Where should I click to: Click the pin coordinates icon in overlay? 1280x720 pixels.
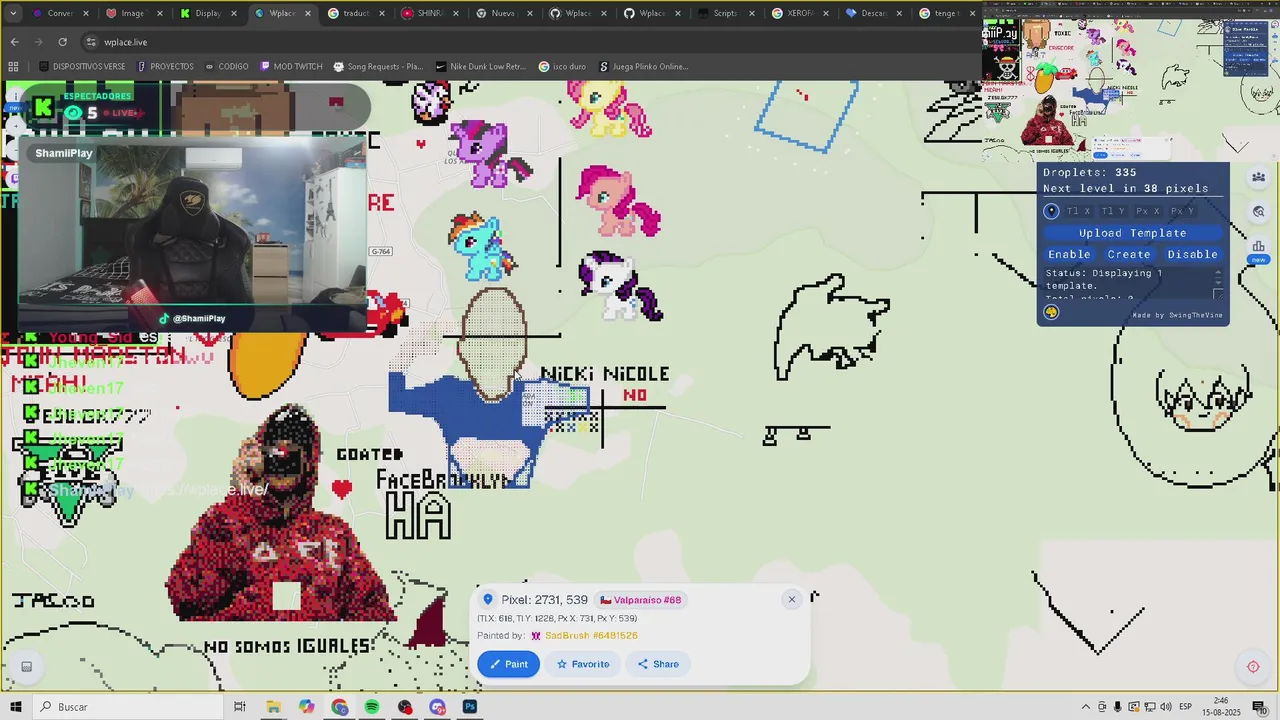pos(1051,211)
